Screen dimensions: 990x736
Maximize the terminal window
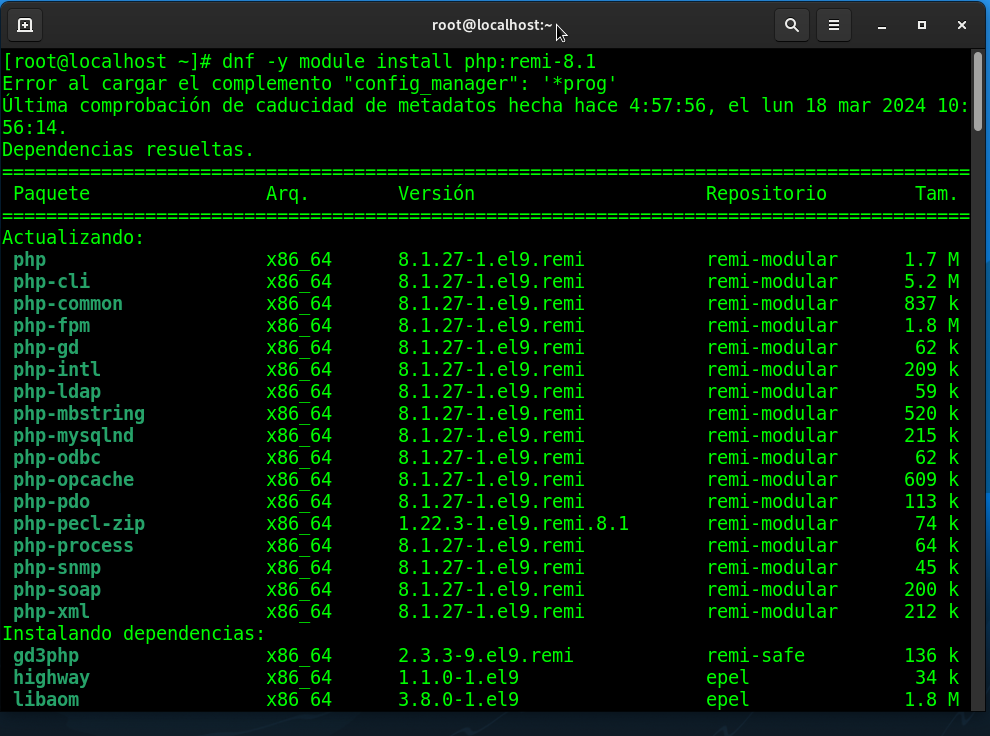pyautogui.click(x=922, y=25)
